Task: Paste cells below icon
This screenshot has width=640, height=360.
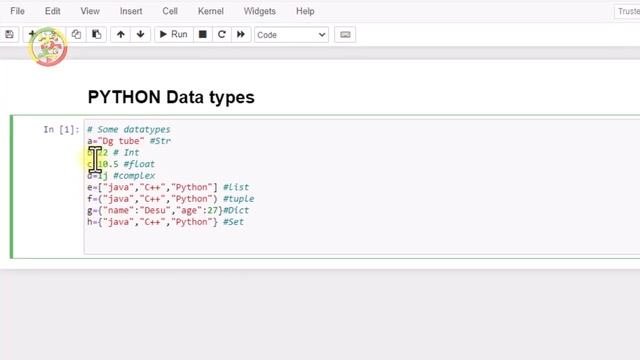Action: pos(96,35)
